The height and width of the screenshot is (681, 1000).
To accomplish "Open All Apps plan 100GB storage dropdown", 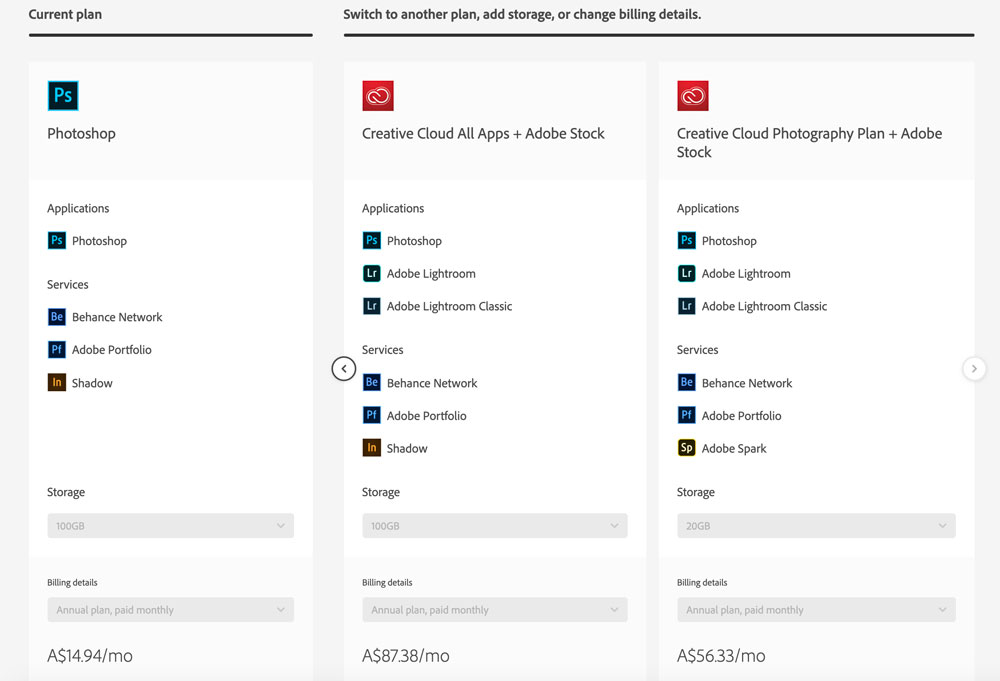I will pyautogui.click(x=495, y=526).
